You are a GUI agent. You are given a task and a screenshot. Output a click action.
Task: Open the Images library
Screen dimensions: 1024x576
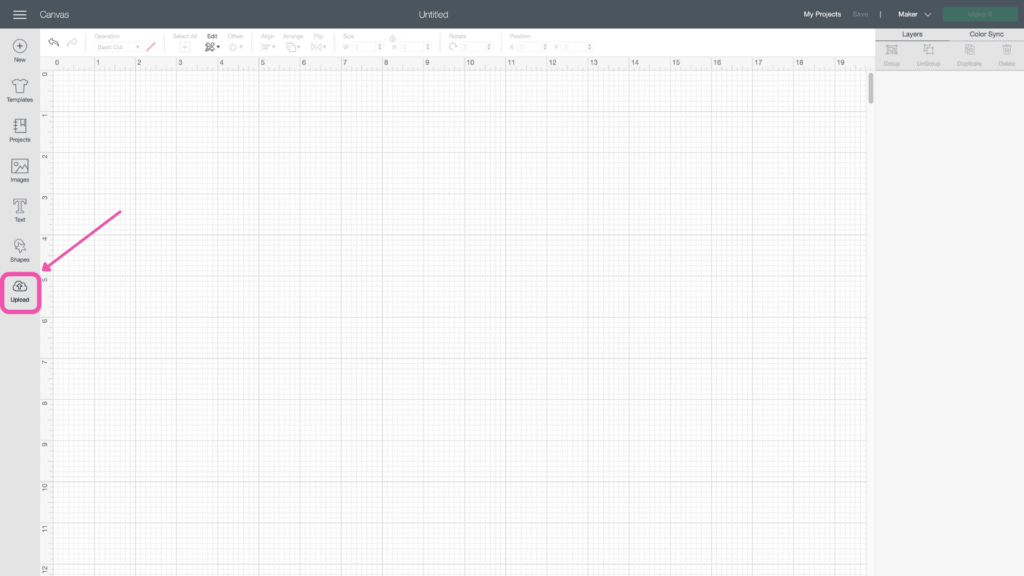point(20,170)
